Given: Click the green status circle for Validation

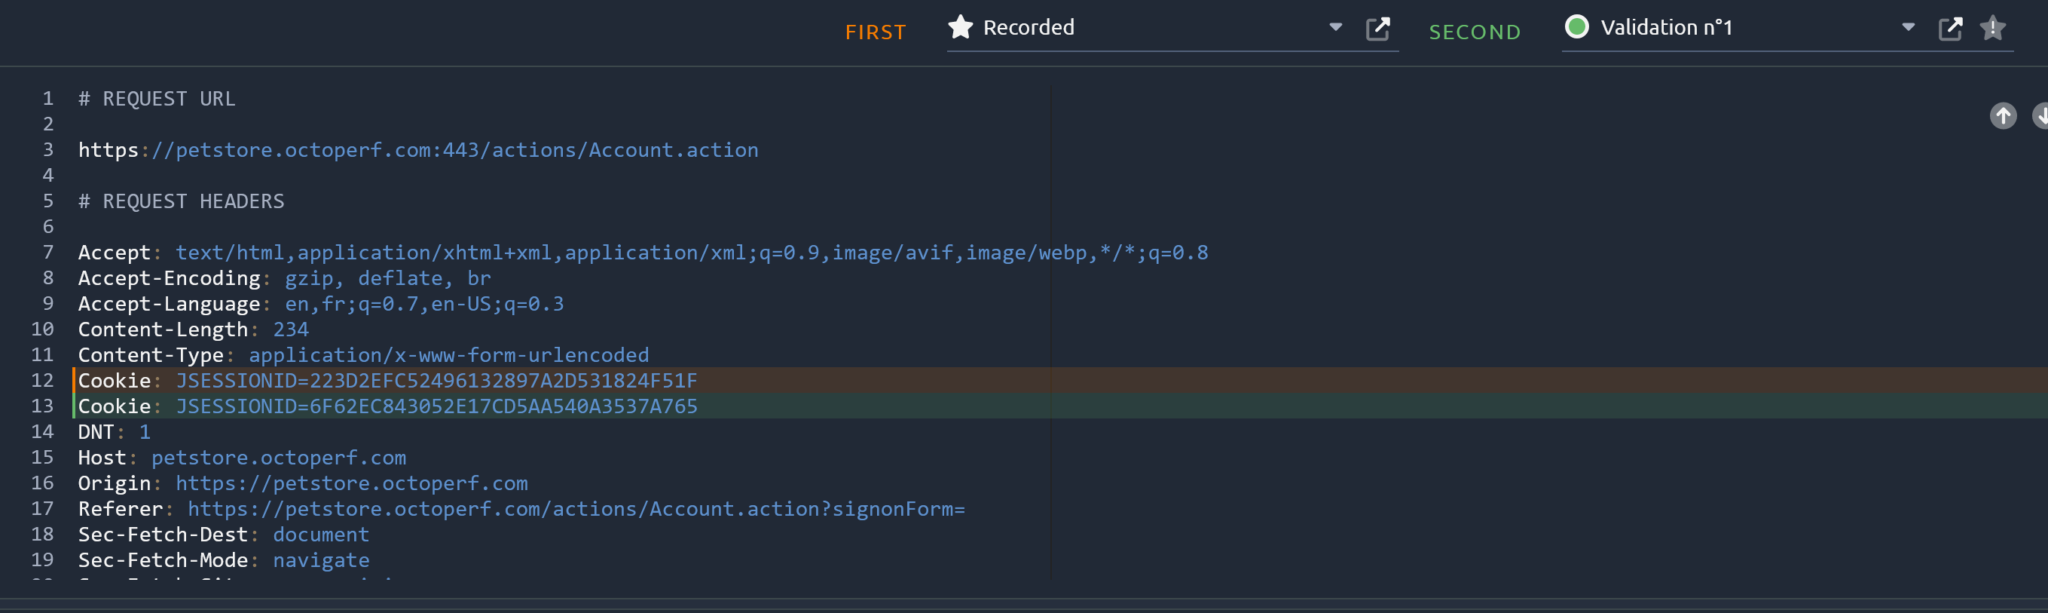Looking at the screenshot, I should [x=1577, y=27].
